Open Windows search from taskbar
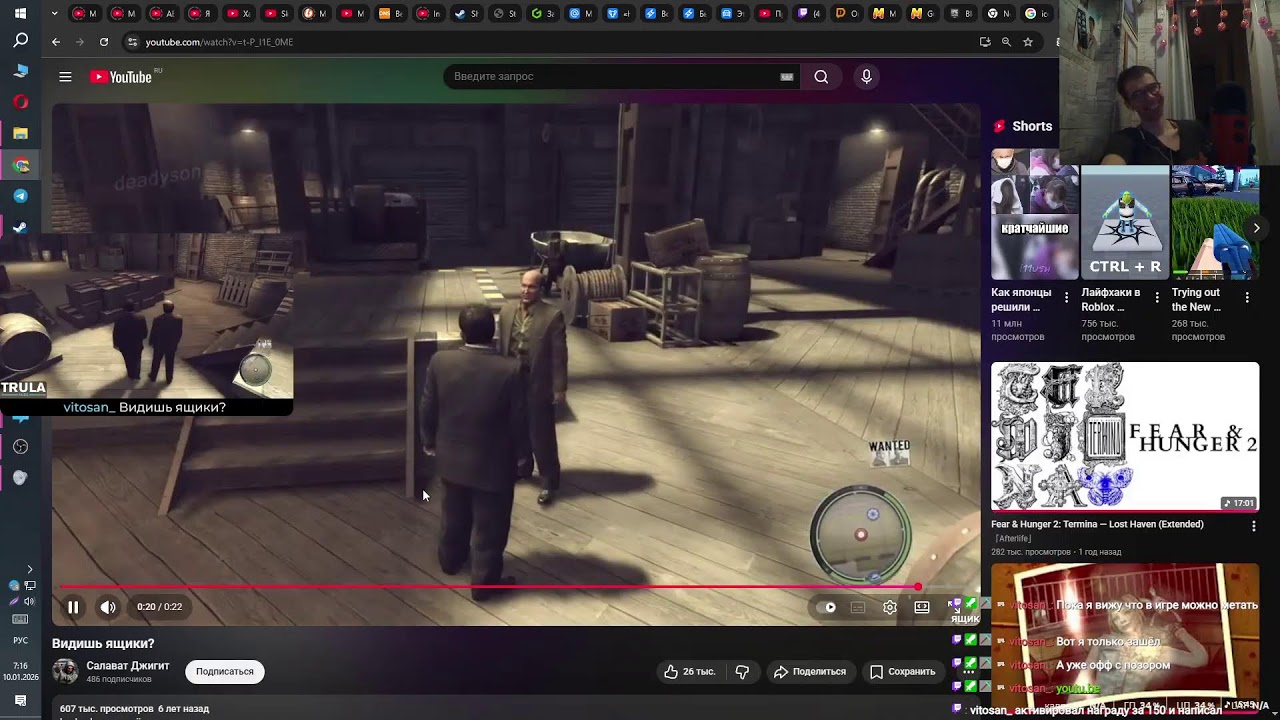 tap(20, 41)
